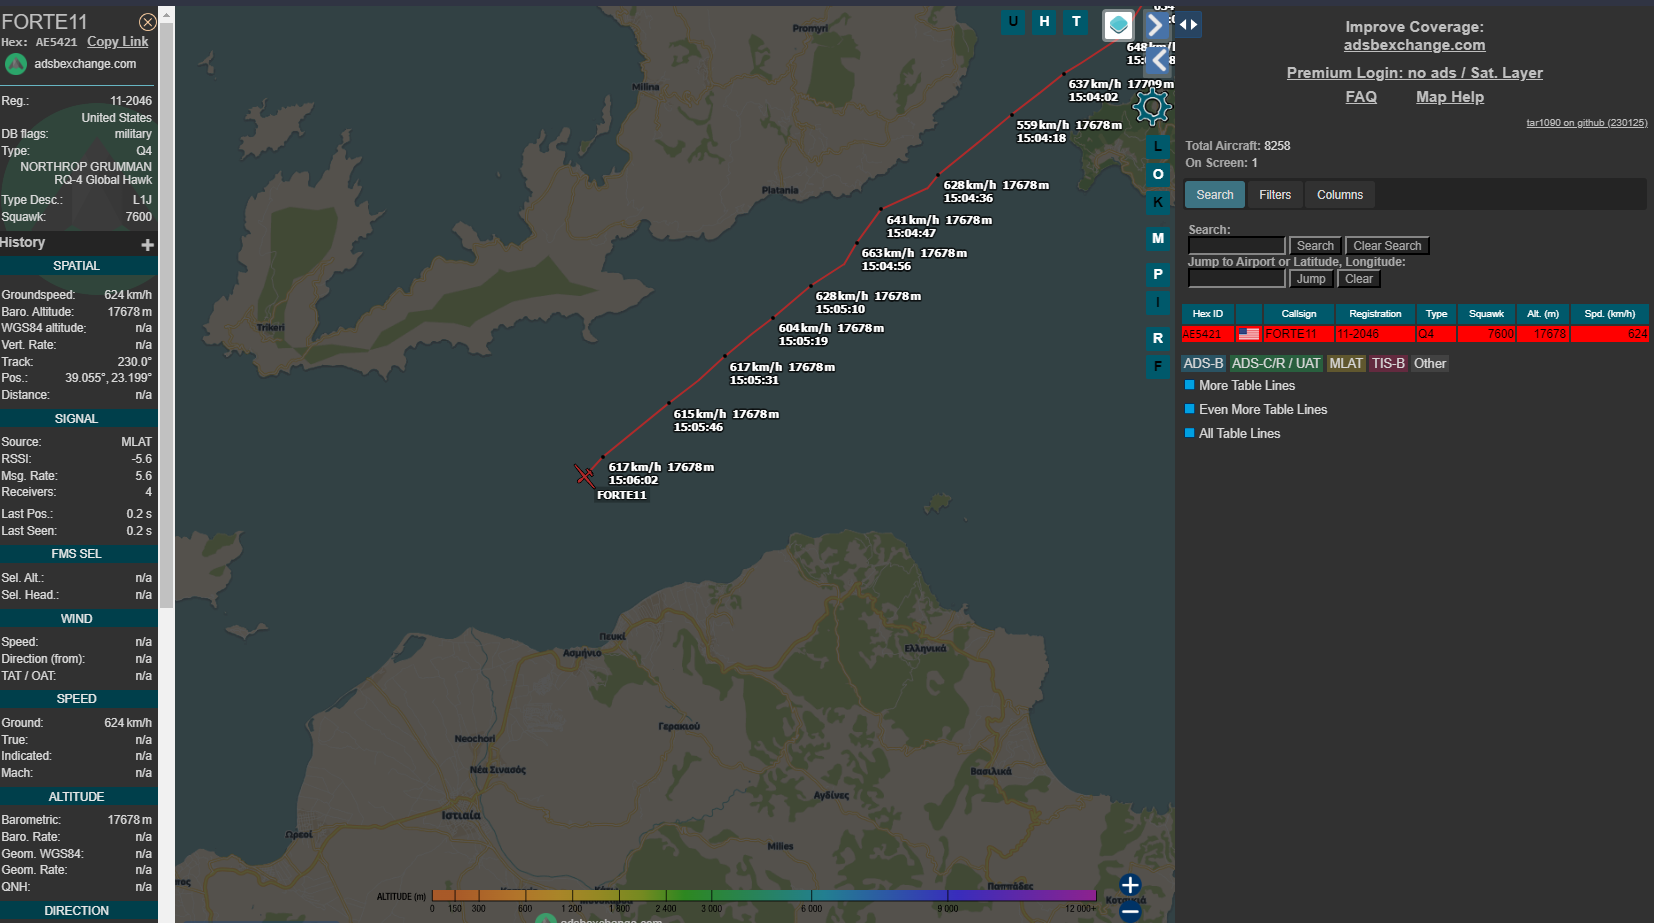Screen dimensions: 1654x923
Task: Copy the aircraft link
Action: tap(117, 42)
